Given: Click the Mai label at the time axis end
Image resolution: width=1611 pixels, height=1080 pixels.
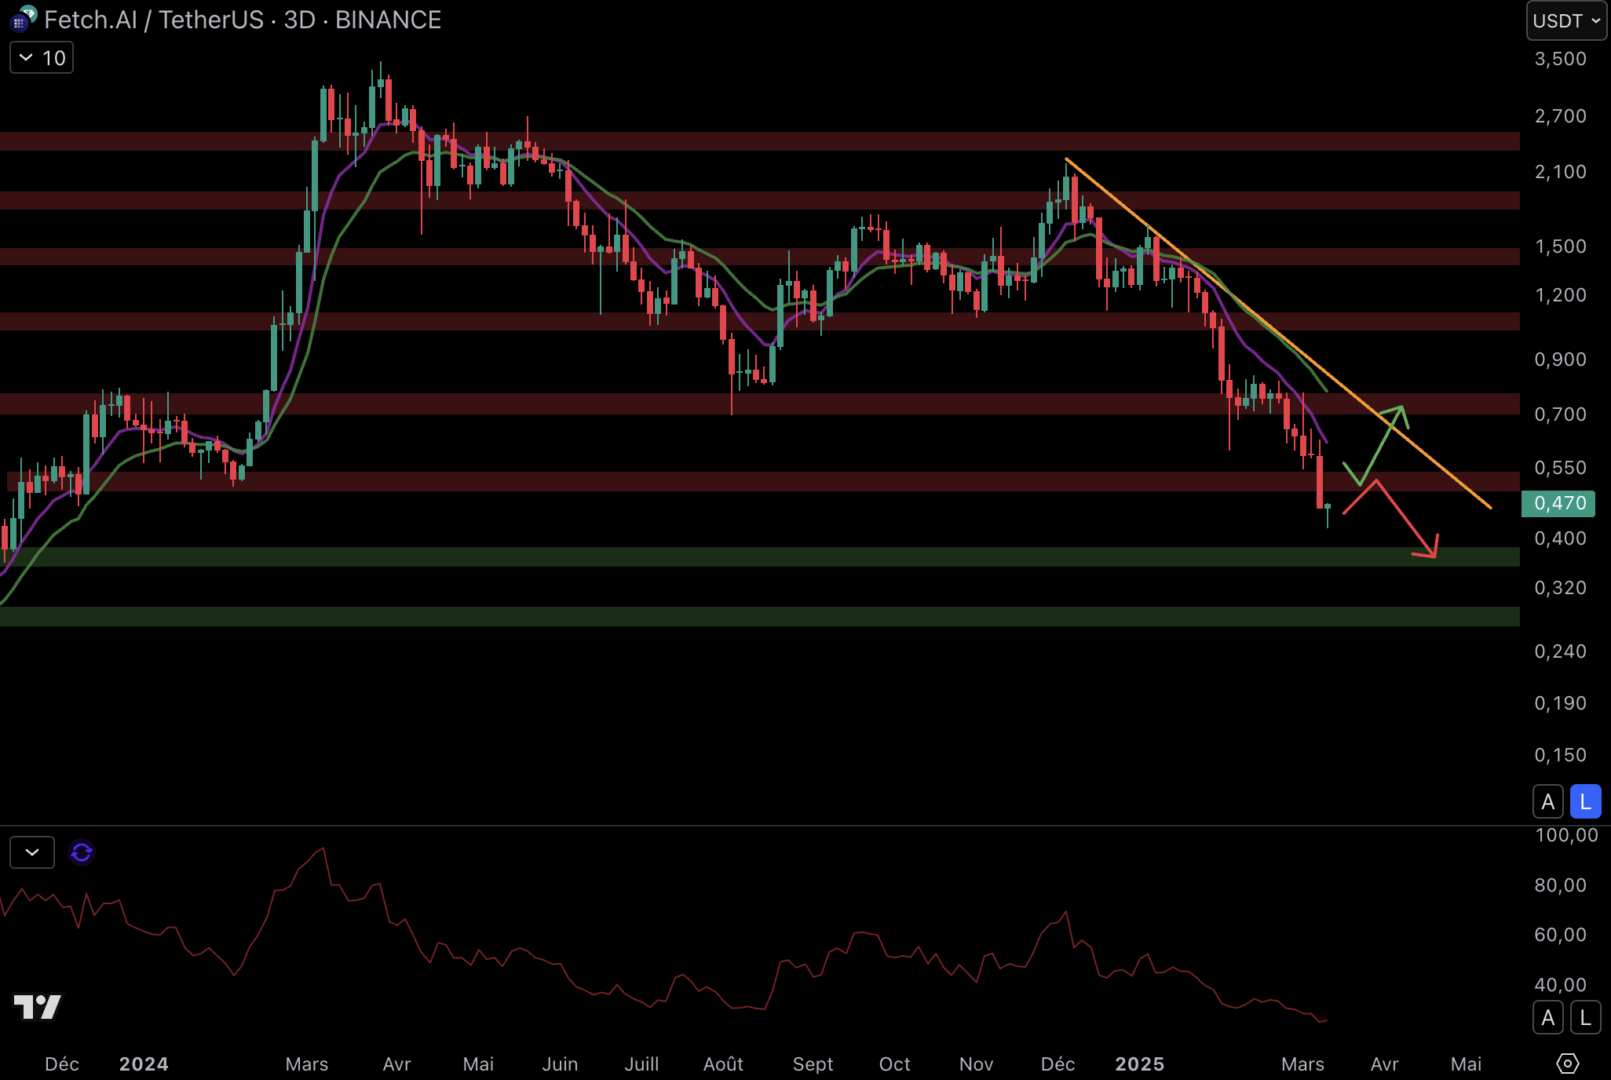Looking at the screenshot, I should 1466,1064.
